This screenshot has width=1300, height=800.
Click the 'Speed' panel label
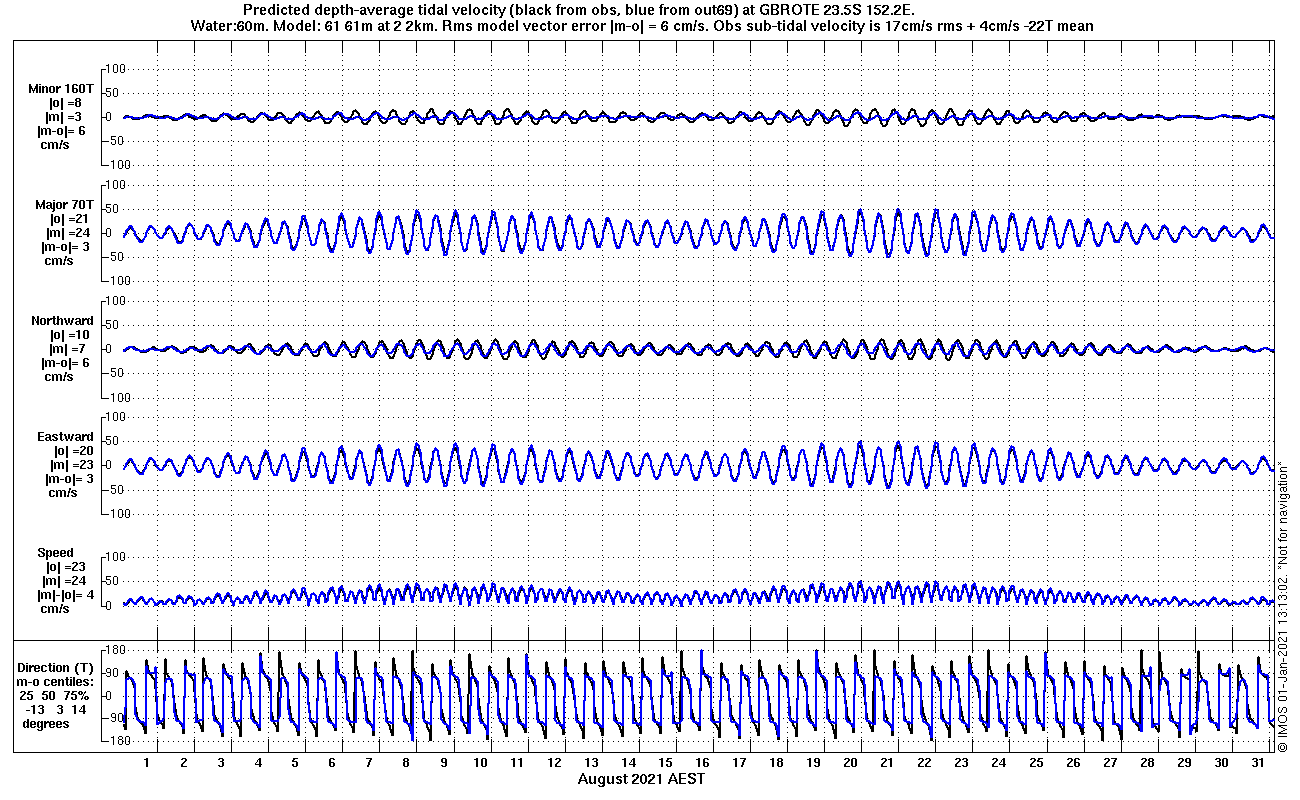point(55,553)
